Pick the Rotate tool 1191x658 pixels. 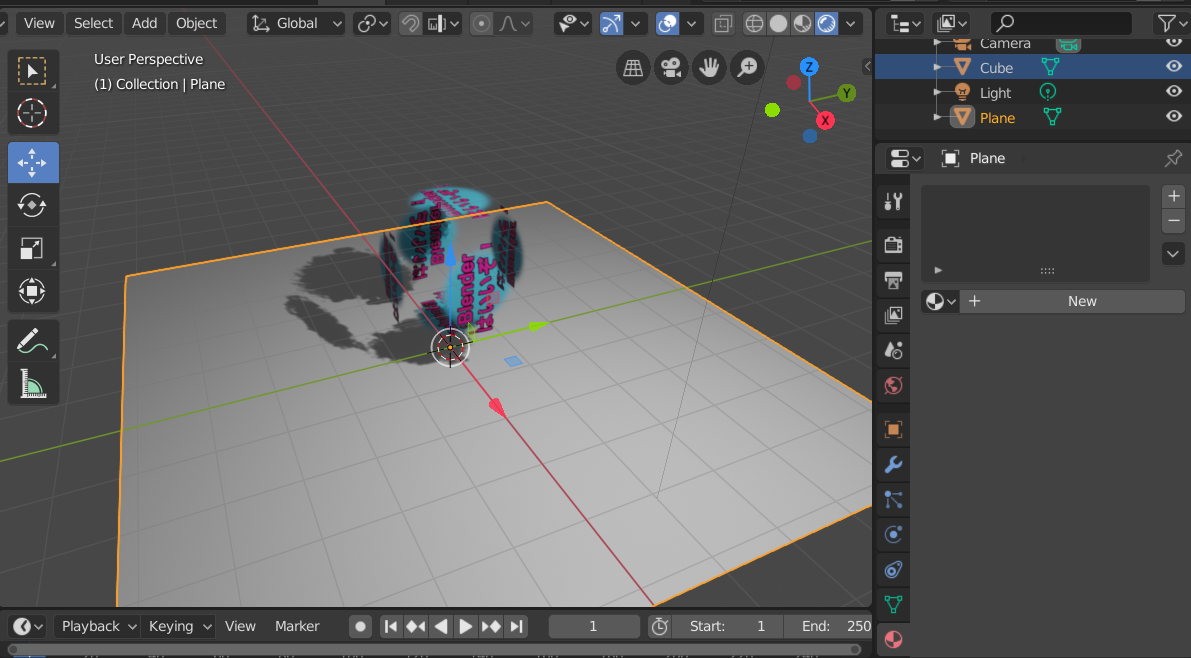(32, 205)
